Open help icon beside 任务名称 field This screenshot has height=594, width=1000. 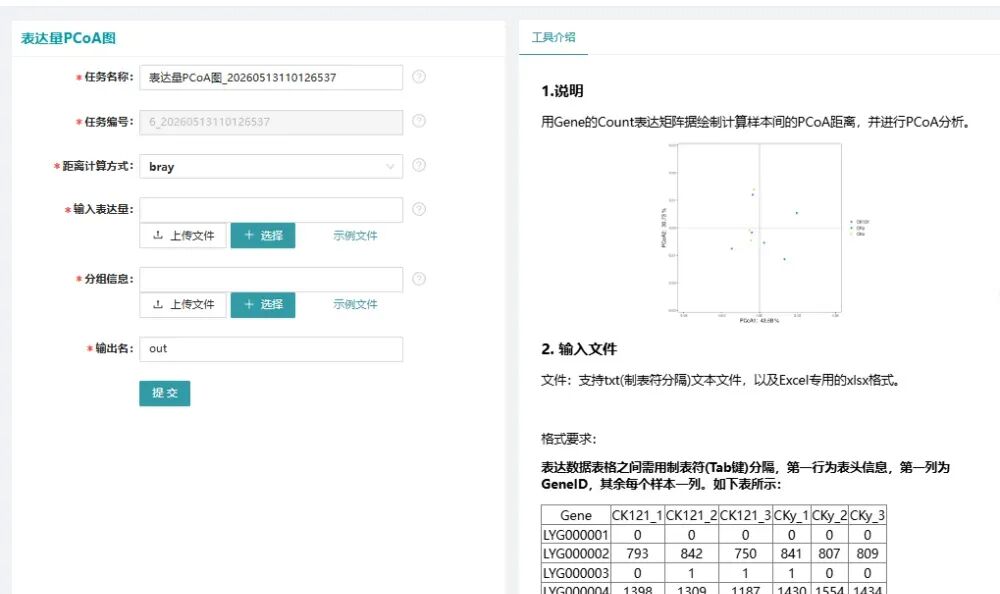pyautogui.click(x=419, y=77)
